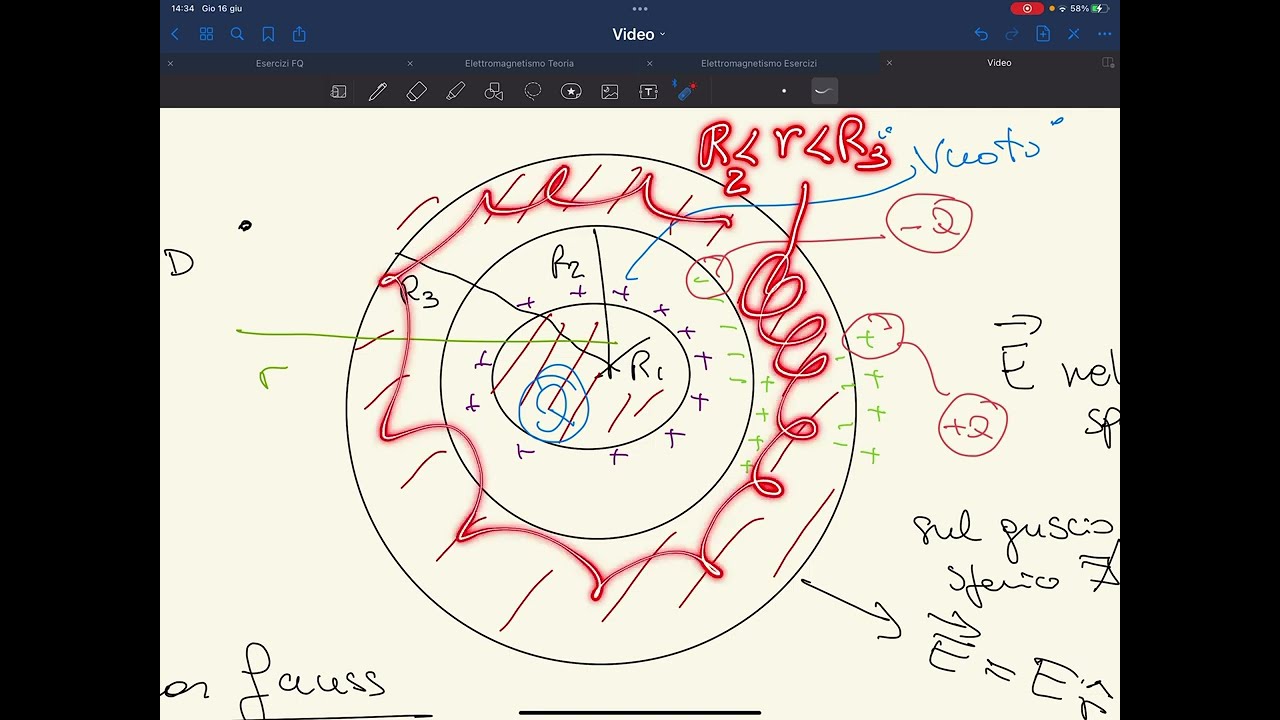This screenshot has height=720, width=1280.
Task: Open the share and export menu
Action: [299, 34]
